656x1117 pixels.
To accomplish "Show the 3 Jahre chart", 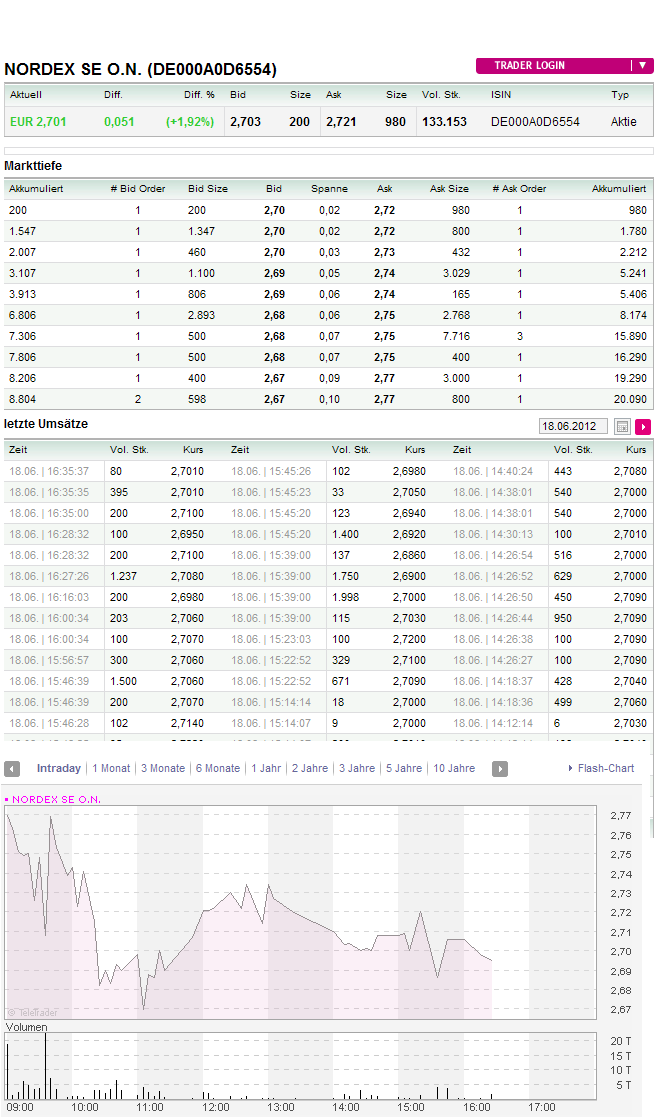I will pyautogui.click(x=357, y=768).
